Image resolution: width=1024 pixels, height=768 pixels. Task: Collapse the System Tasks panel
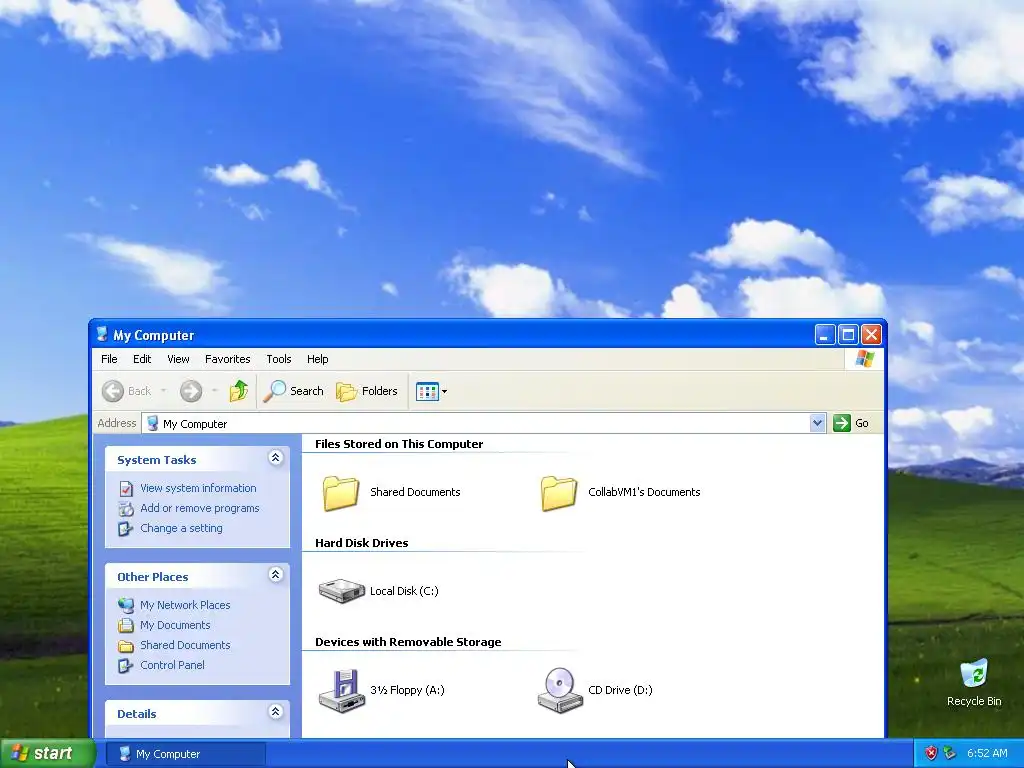[x=276, y=458]
